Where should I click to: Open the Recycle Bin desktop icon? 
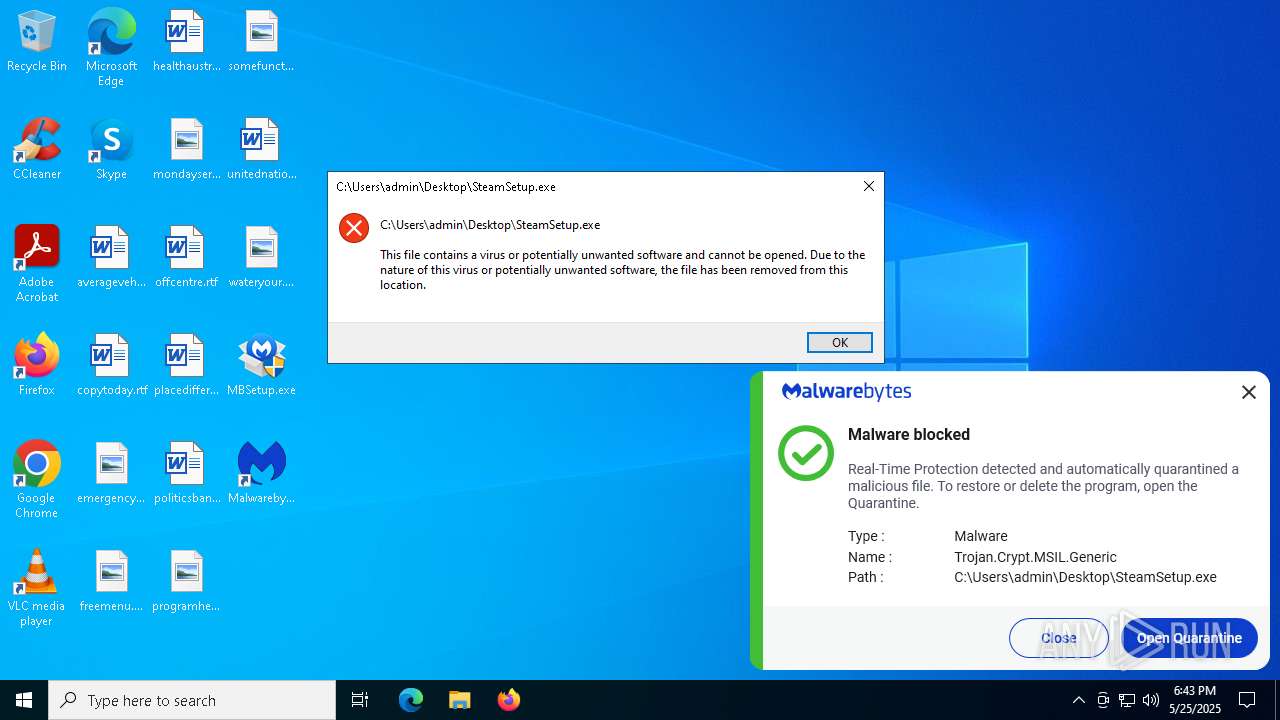[x=37, y=40]
